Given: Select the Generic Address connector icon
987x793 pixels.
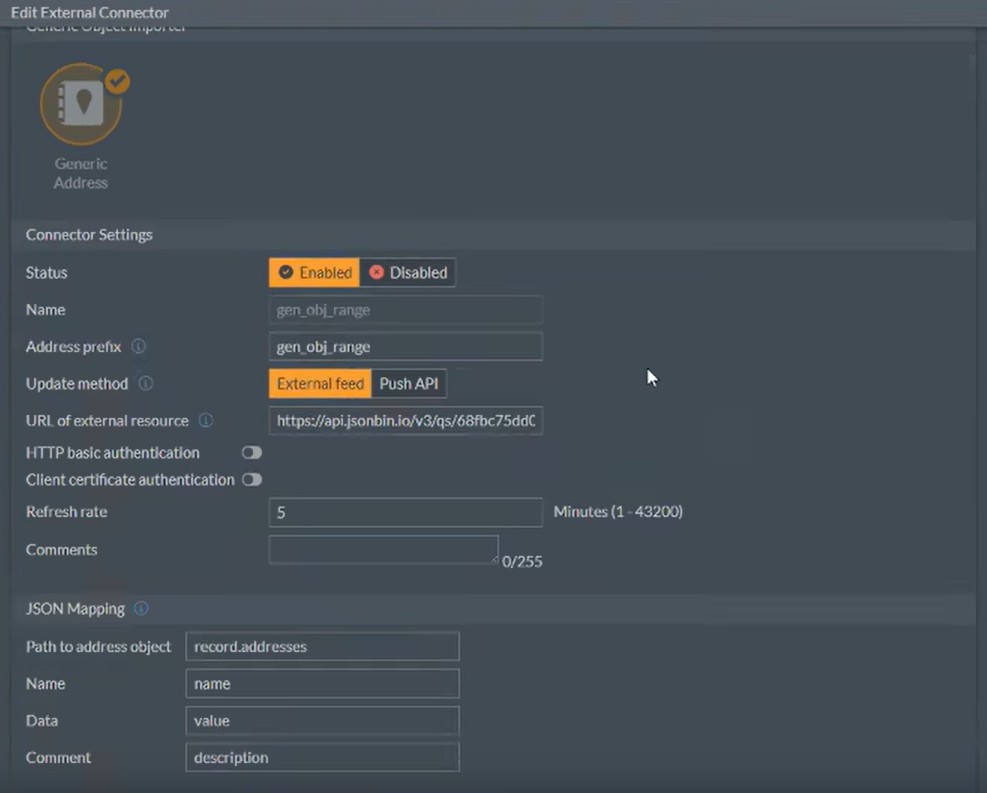Looking at the screenshot, I should [x=81, y=104].
